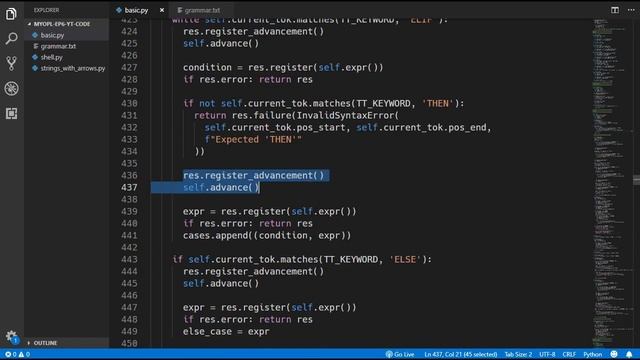
Task: Switch to the basic.py tab
Action: click(136, 10)
